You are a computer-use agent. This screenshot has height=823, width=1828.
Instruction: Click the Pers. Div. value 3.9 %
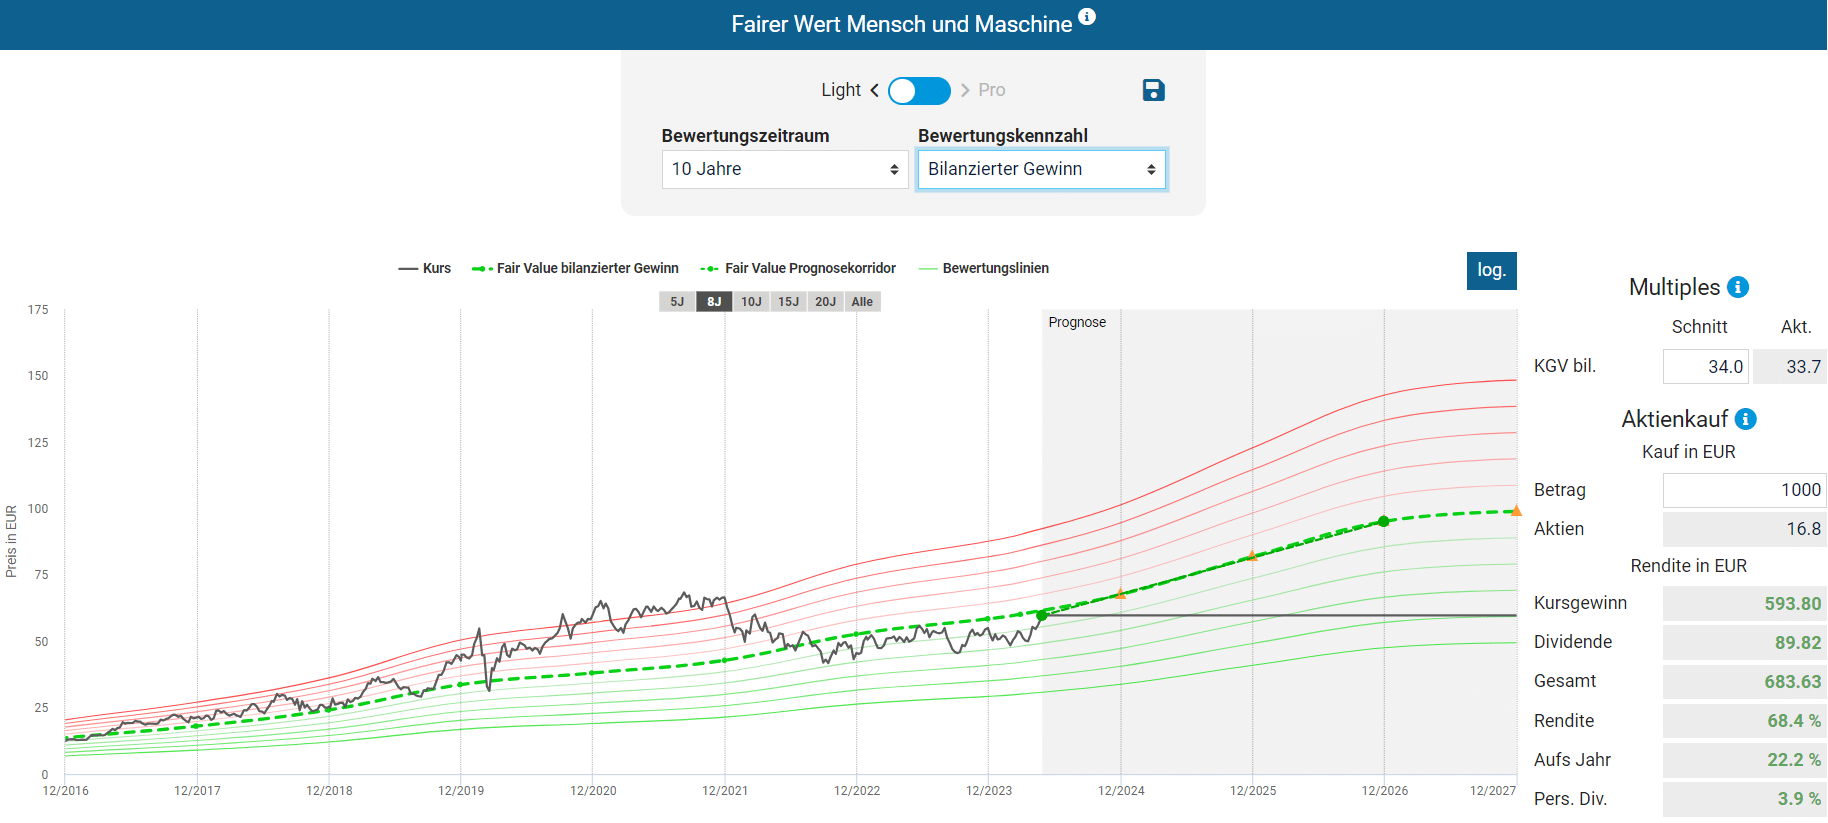click(x=1744, y=799)
